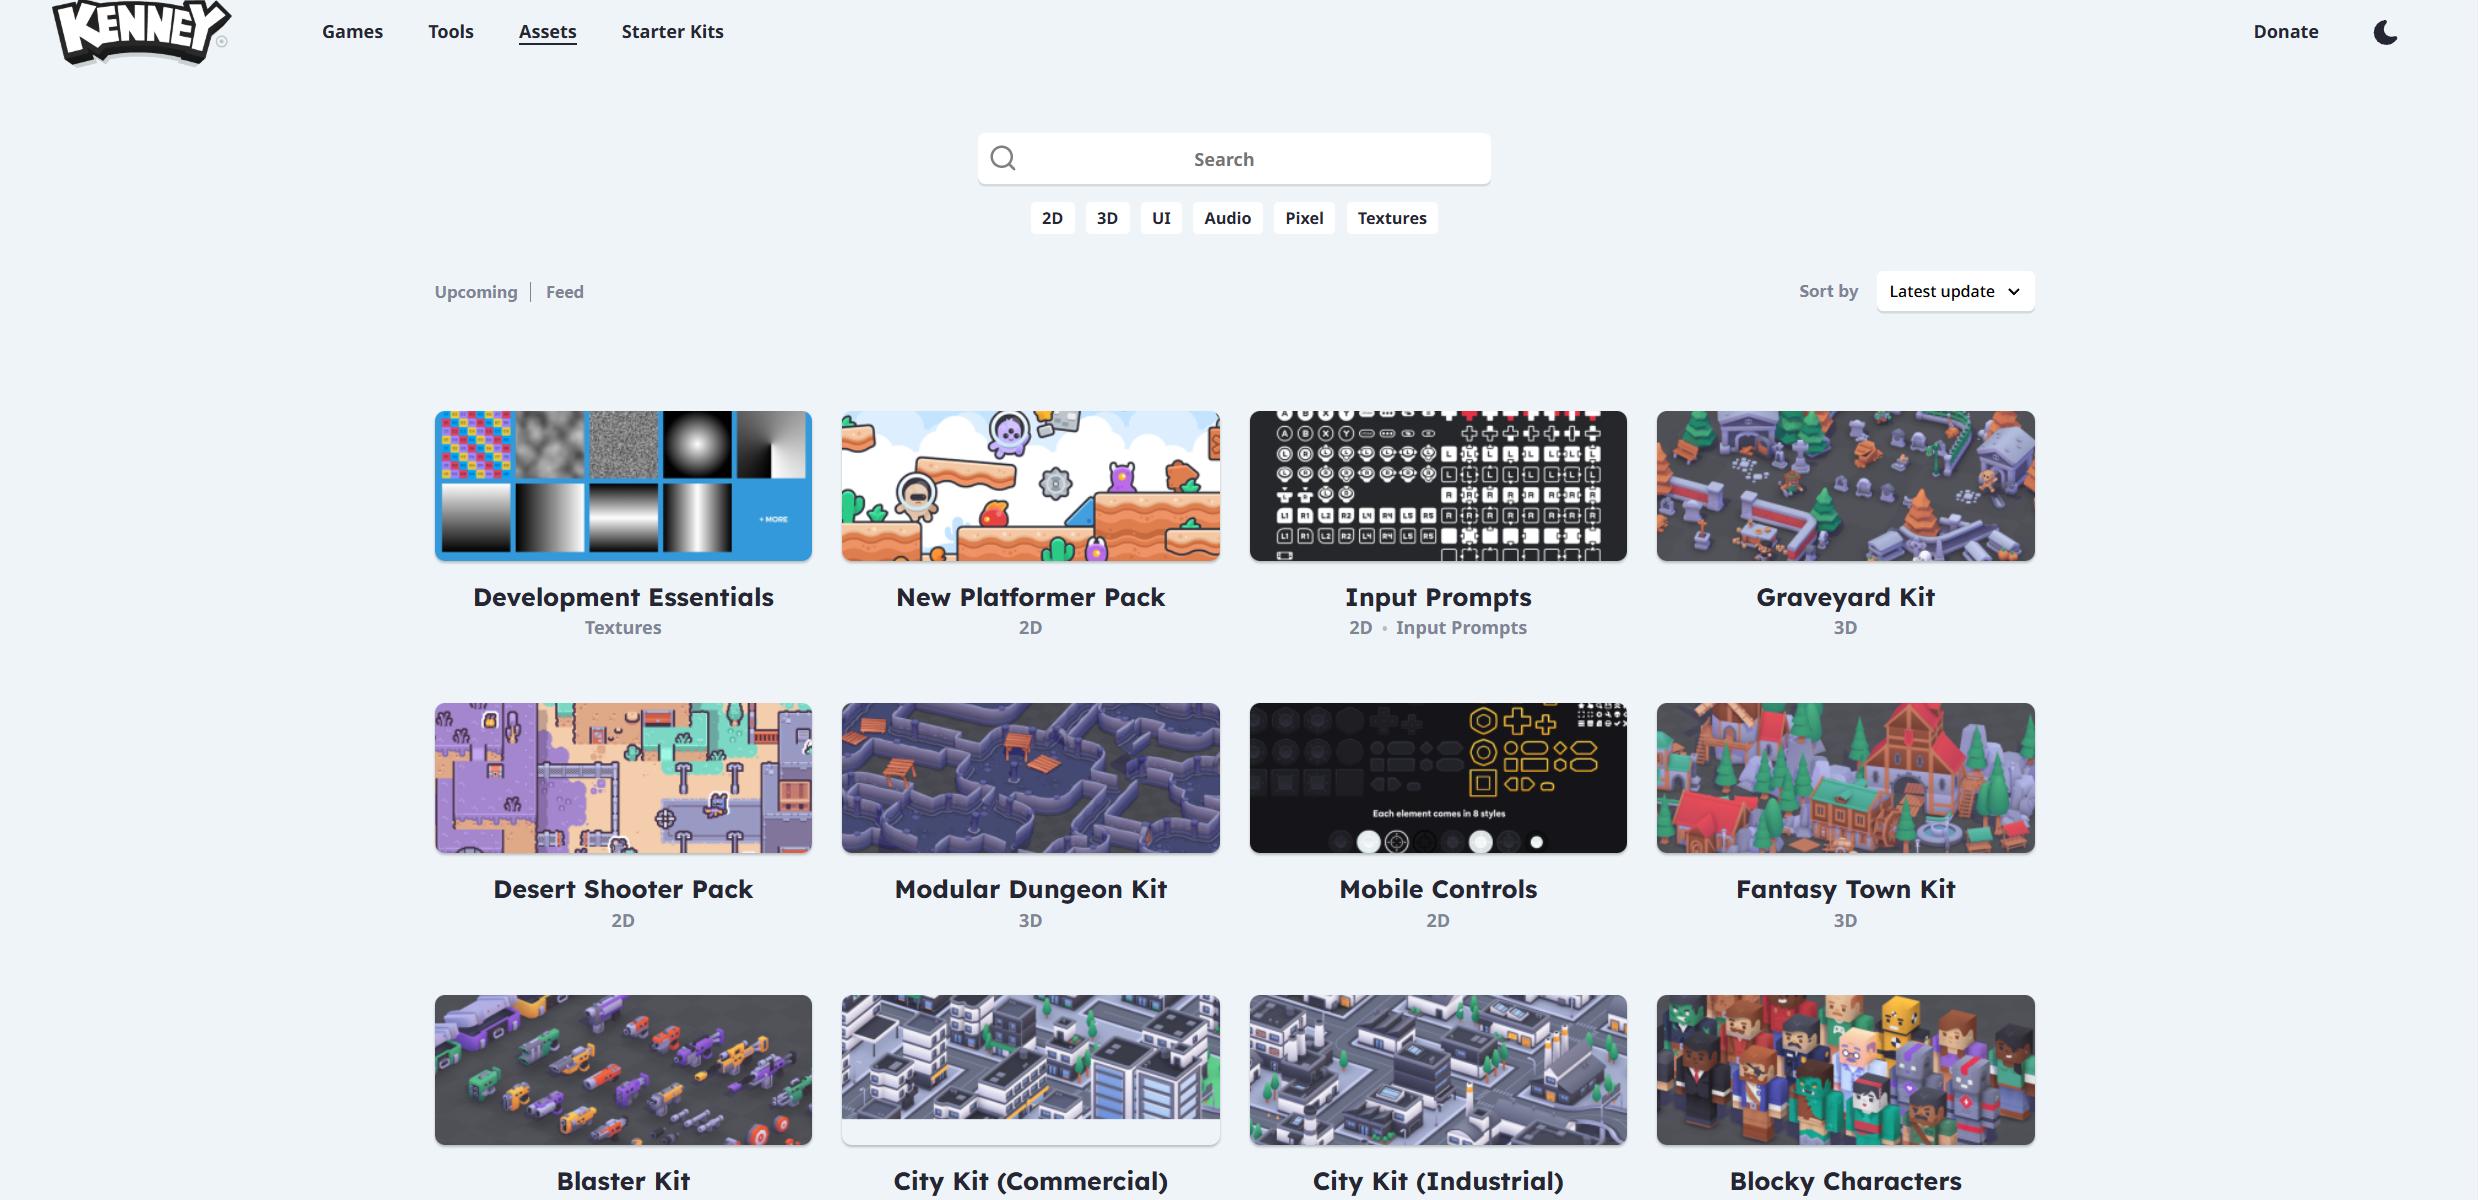Select the Textures filter tag
The image size is (2478, 1200).
(x=1391, y=218)
